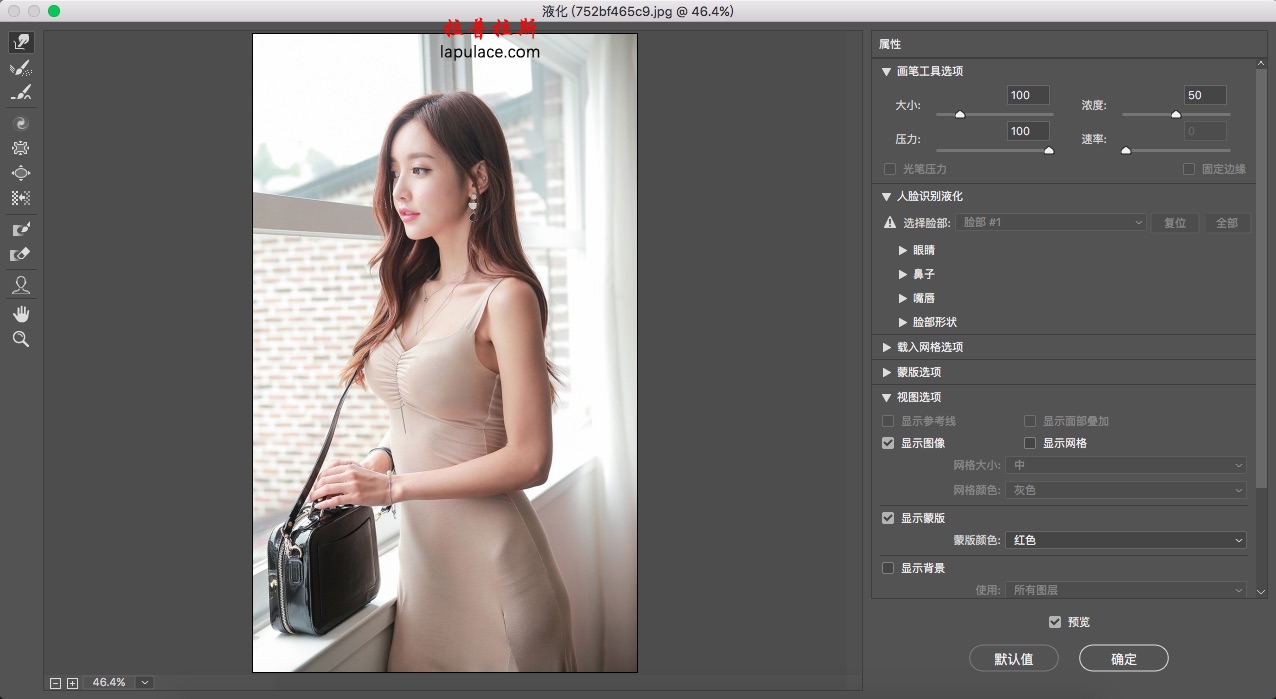Uncheck the 显示蒙版 checkbox

888,518
